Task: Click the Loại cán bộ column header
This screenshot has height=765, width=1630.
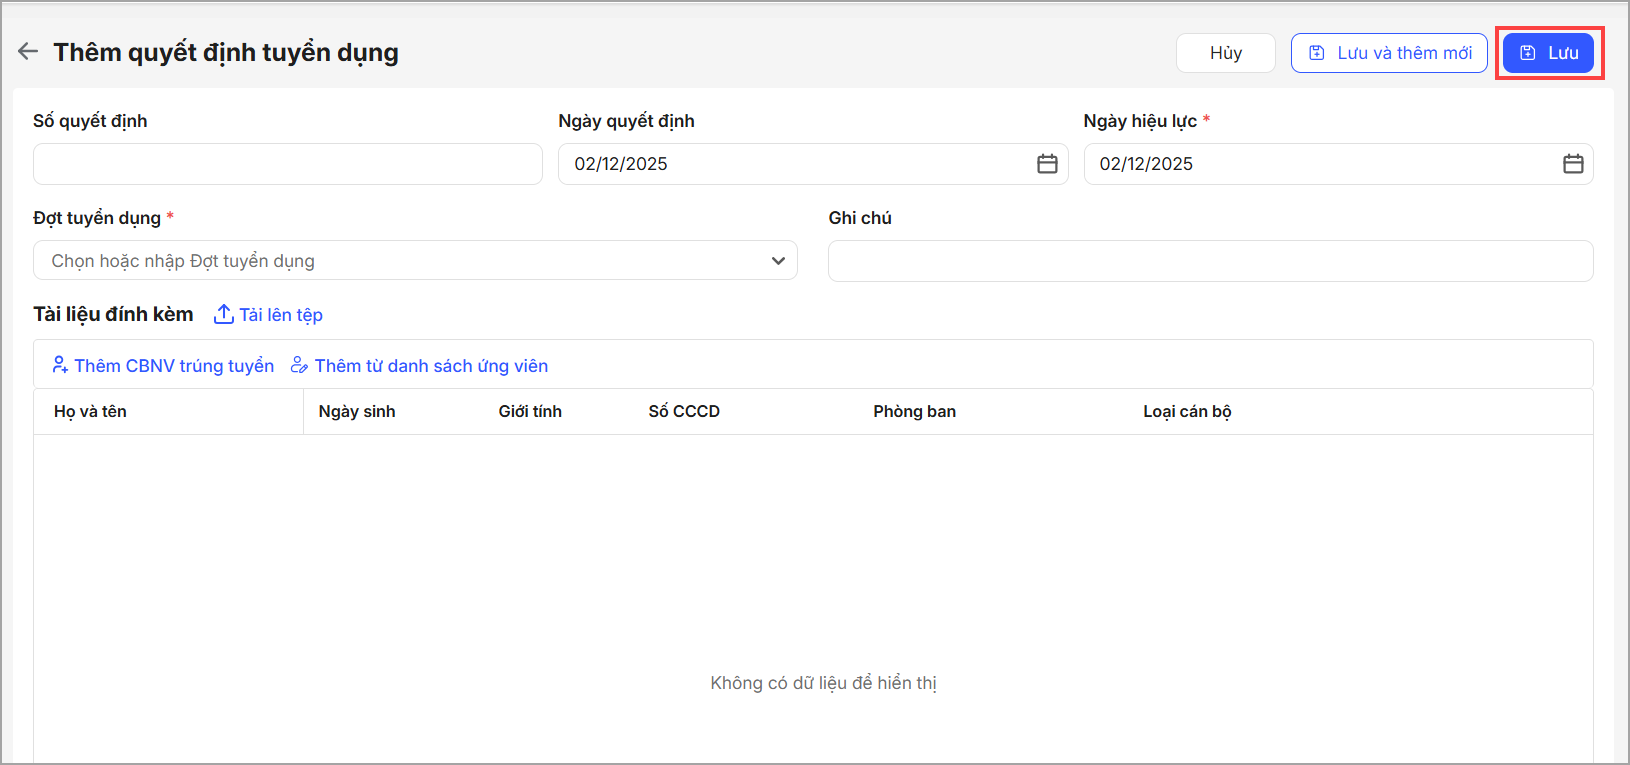Action: pos(1187,411)
